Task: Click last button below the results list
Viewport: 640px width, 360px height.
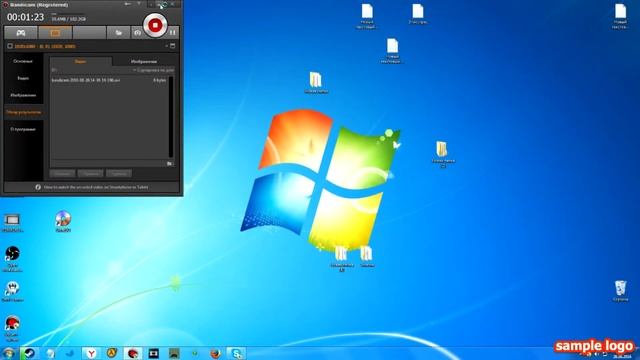Action: point(119,173)
